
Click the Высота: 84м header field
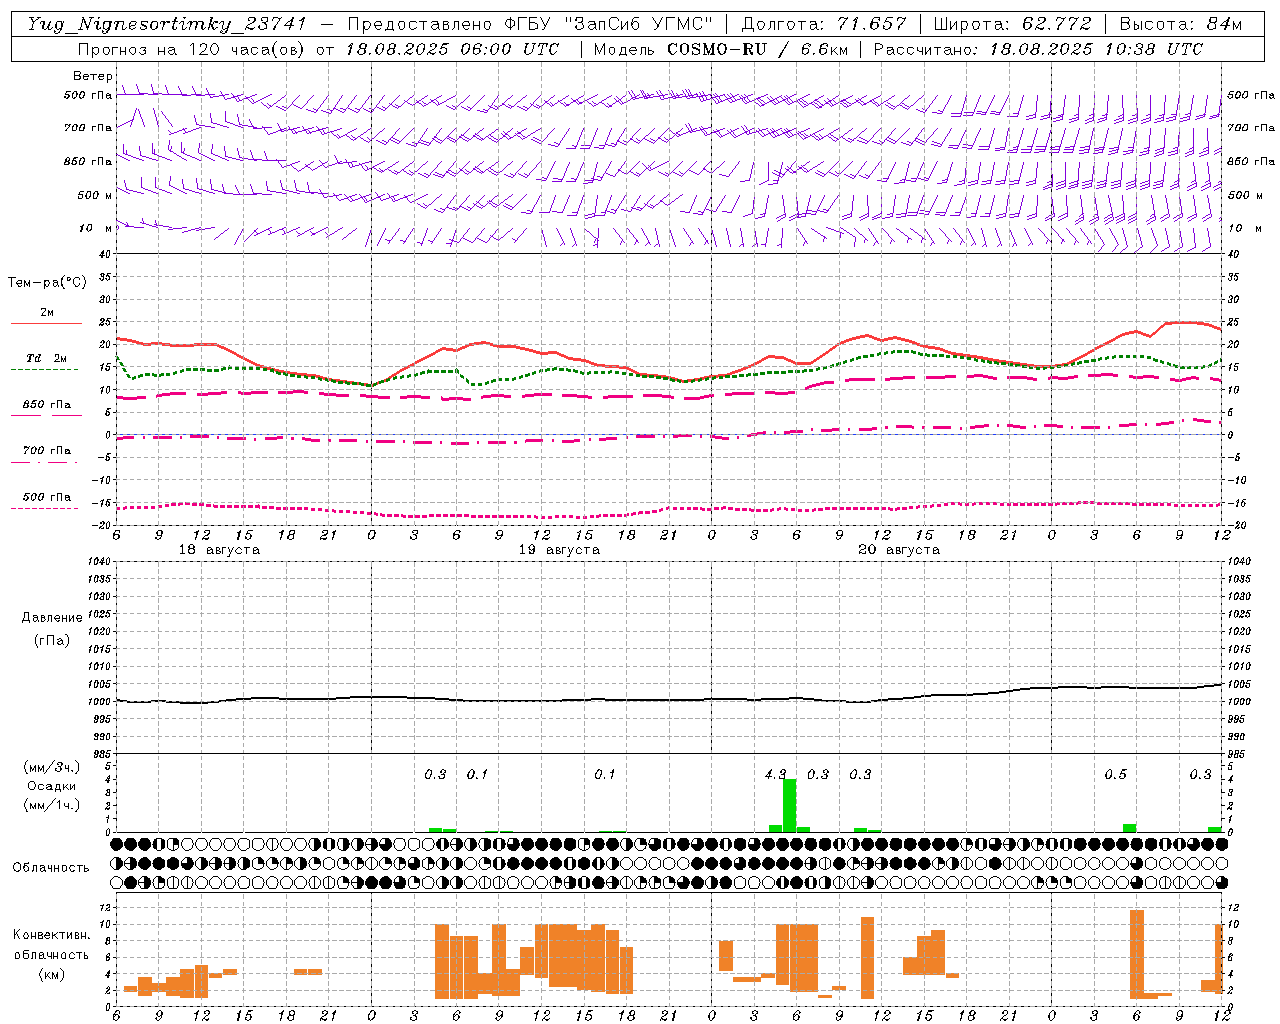[x=1180, y=24]
